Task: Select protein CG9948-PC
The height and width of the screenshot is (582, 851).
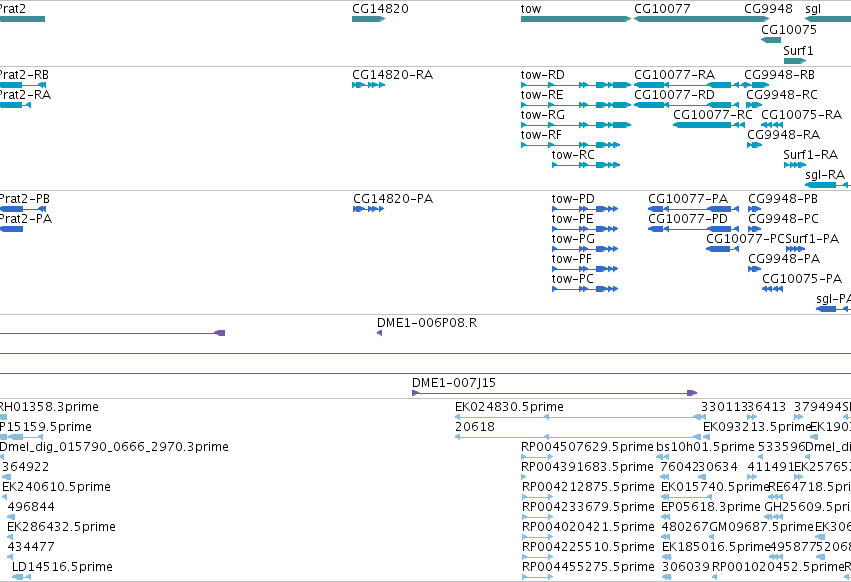Action: 754,229
